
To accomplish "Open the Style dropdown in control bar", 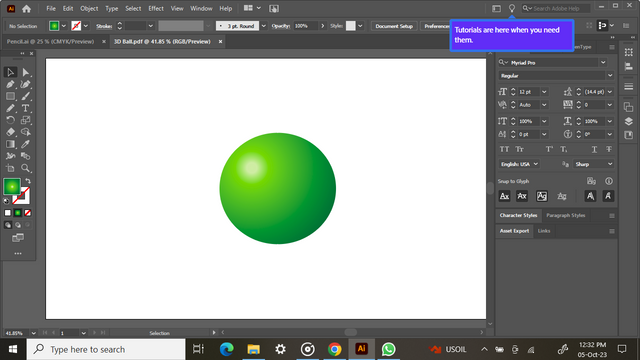I will click(x=360, y=26).
